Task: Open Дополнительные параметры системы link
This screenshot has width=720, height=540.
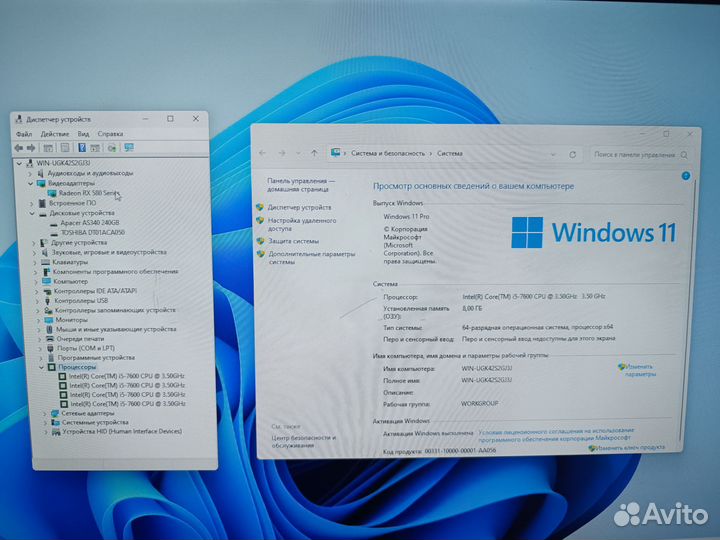Action: pyautogui.click(x=312, y=258)
